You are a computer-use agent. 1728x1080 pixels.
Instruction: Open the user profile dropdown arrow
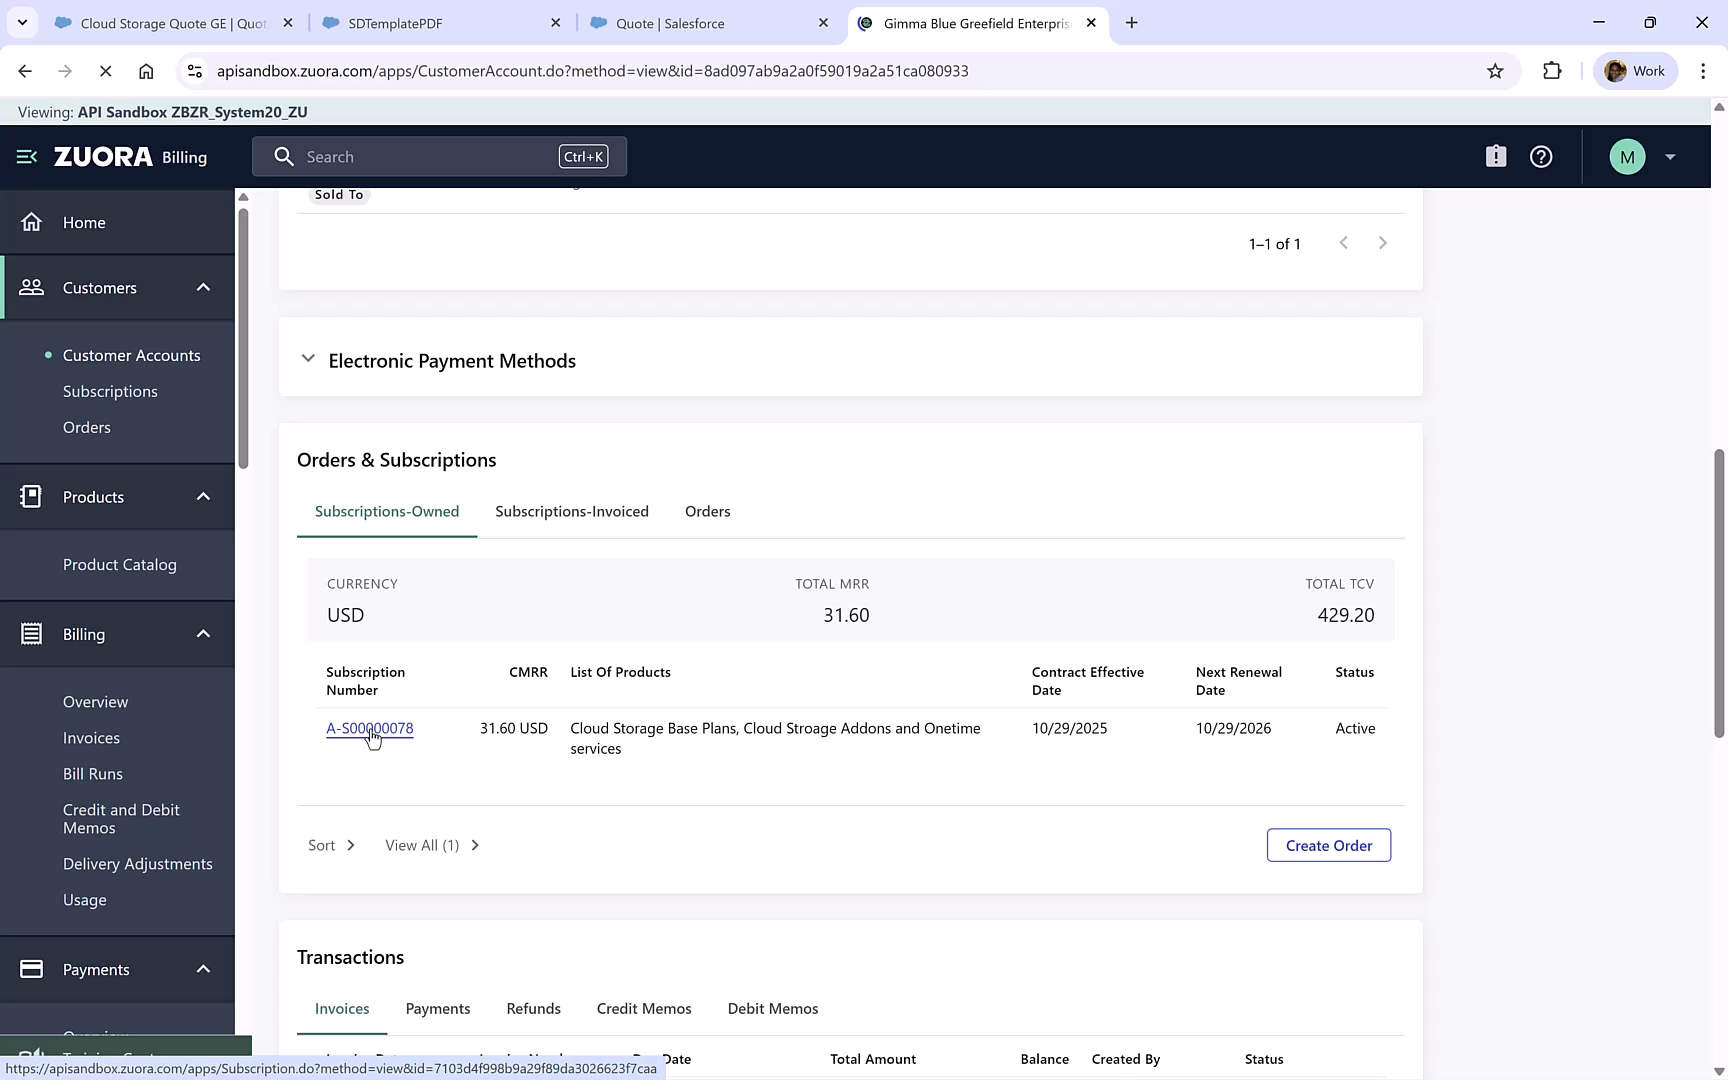point(1669,156)
